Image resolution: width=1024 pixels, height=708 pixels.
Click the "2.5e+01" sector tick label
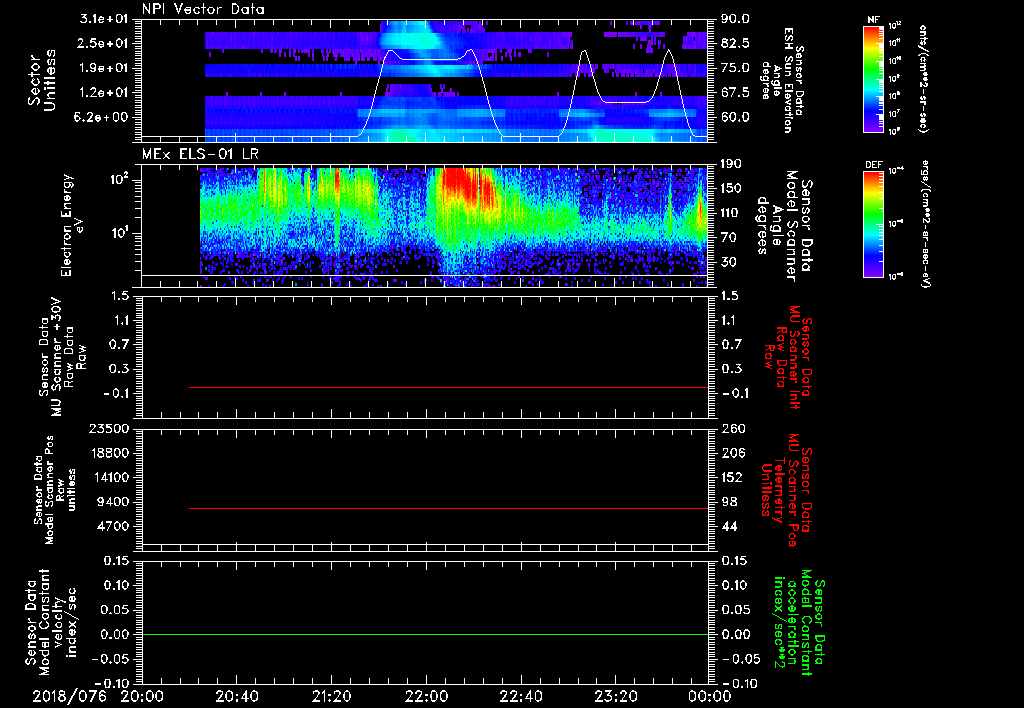(104, 43)
